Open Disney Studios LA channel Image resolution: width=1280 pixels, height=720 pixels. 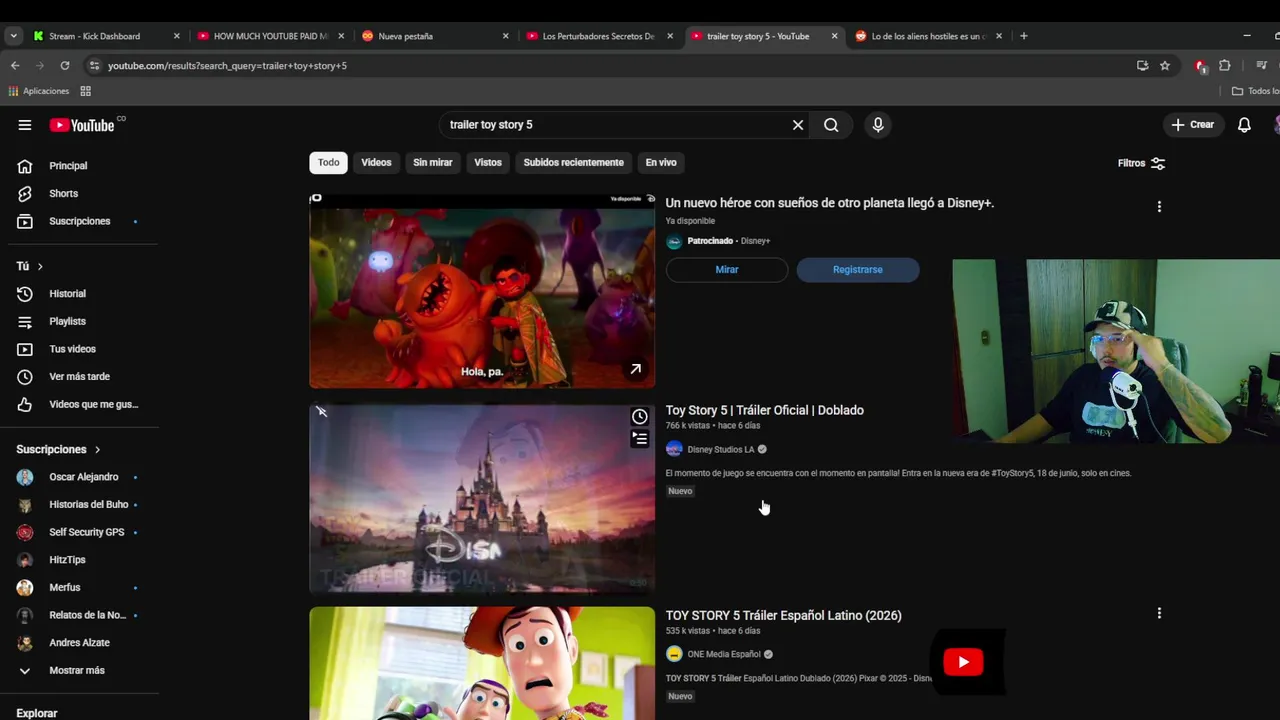[x=720, y=450]
